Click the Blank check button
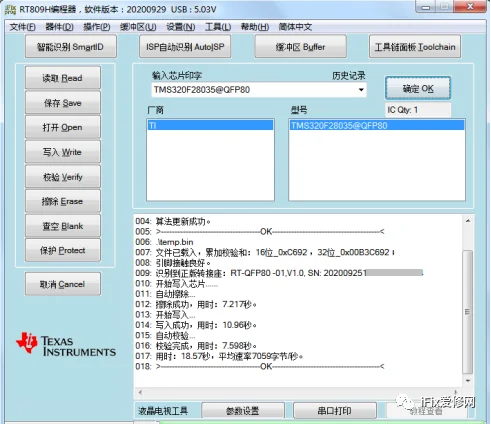This screenshot has height=424, width=491. (63, 226)
